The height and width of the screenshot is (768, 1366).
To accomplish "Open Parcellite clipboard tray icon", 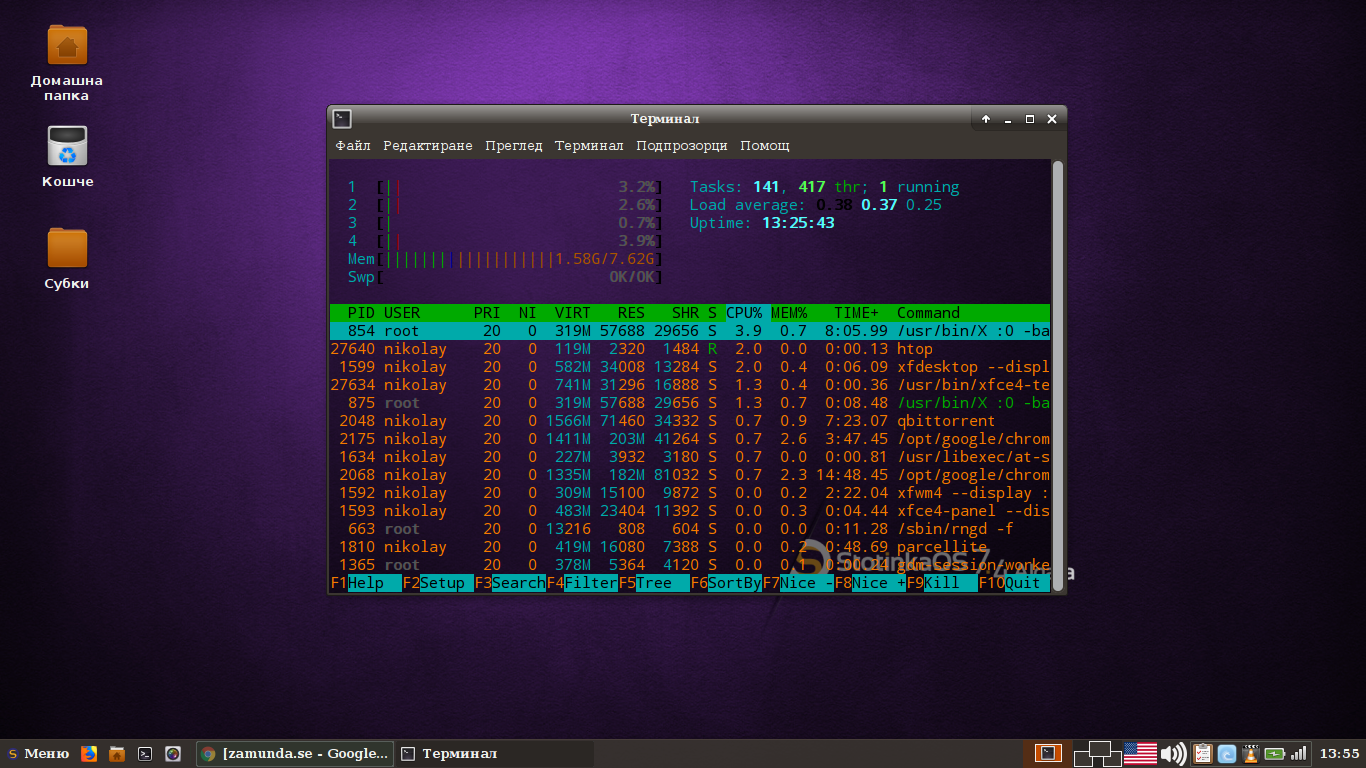I will [1203, 754].
